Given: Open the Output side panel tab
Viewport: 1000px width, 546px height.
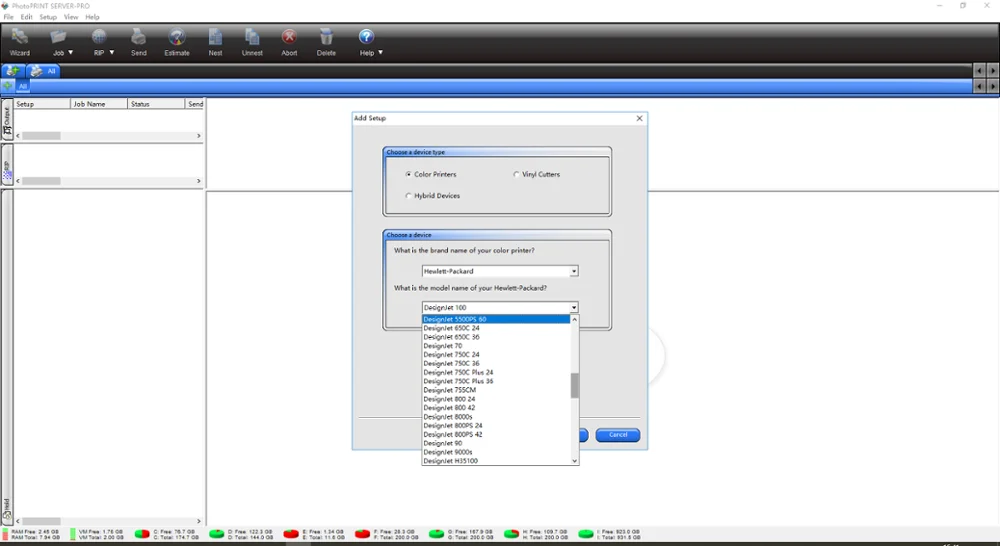Looking at the screenshot, I should point(7,119).
